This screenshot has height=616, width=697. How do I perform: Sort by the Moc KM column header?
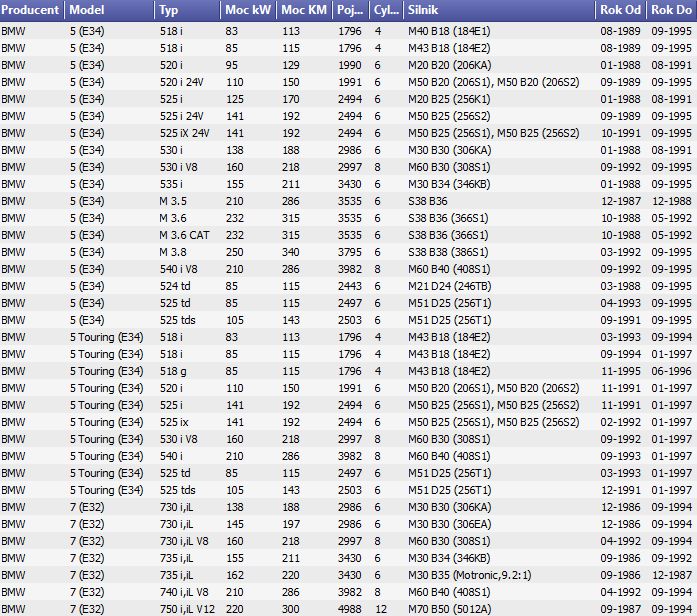click(x=304, y=10)
